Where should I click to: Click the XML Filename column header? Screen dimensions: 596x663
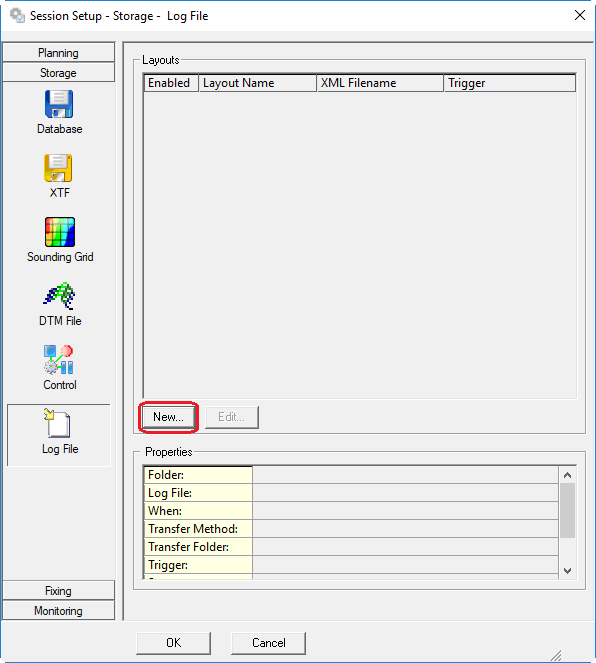point(380,83)
